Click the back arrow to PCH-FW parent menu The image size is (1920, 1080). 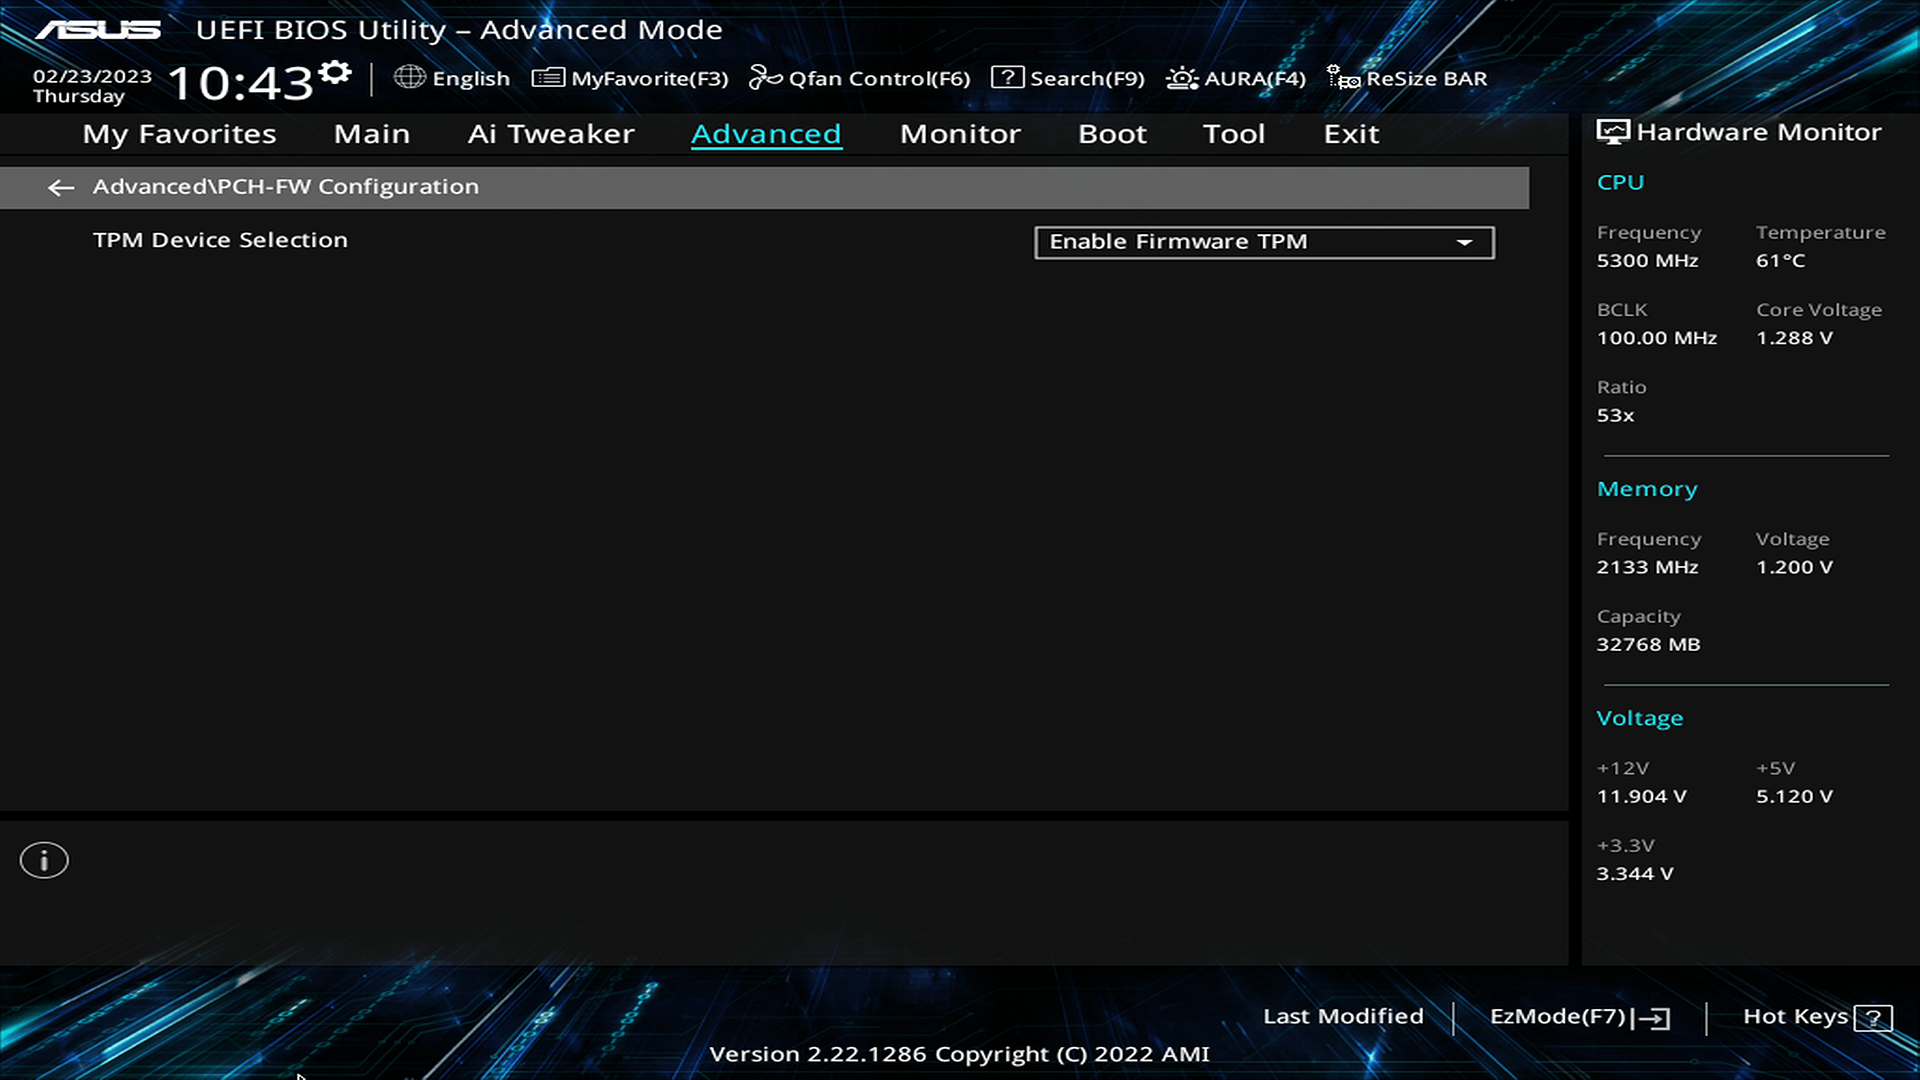click(61, 187)
